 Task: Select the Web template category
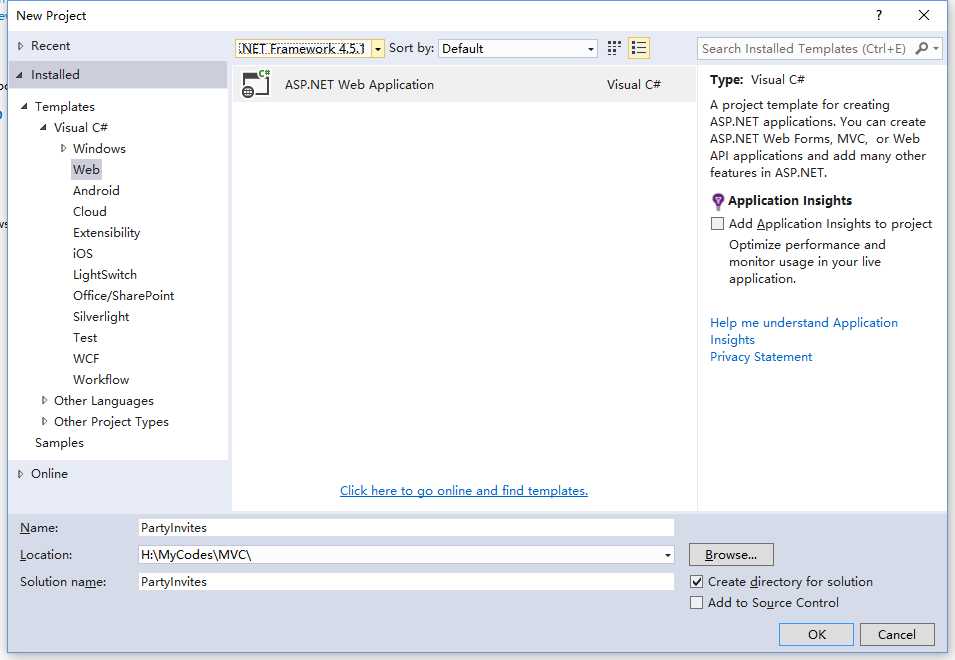[86, 170]
